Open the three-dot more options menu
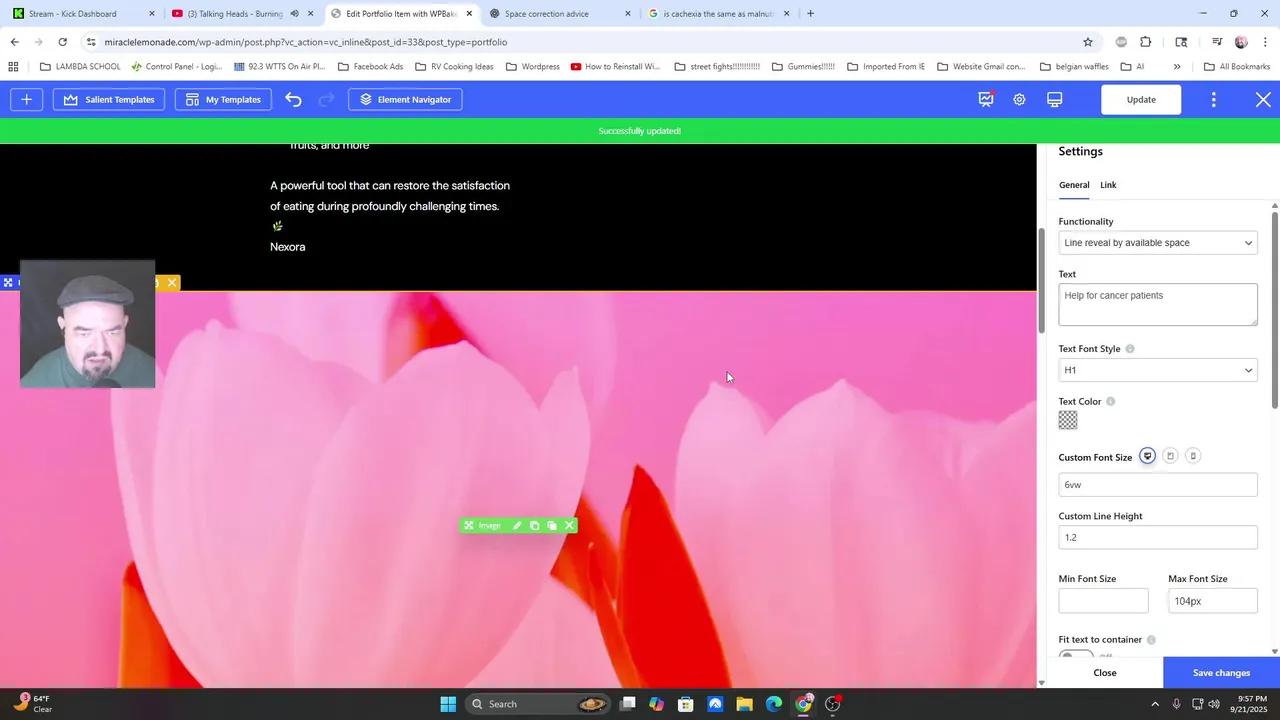This screenshot has width=1280, height=720. [1213, 99]
